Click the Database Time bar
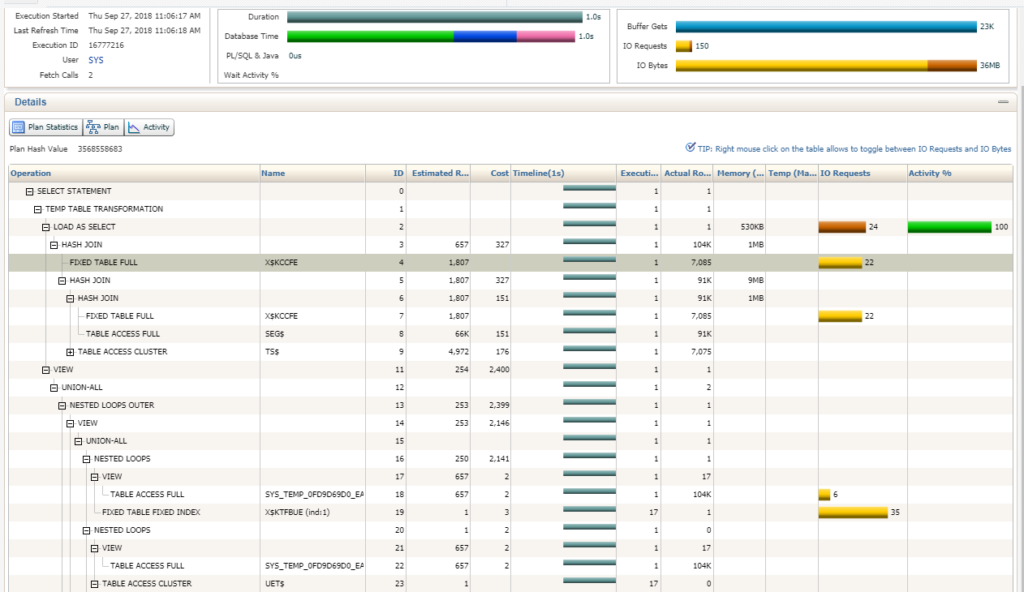 tap(431, 36)
